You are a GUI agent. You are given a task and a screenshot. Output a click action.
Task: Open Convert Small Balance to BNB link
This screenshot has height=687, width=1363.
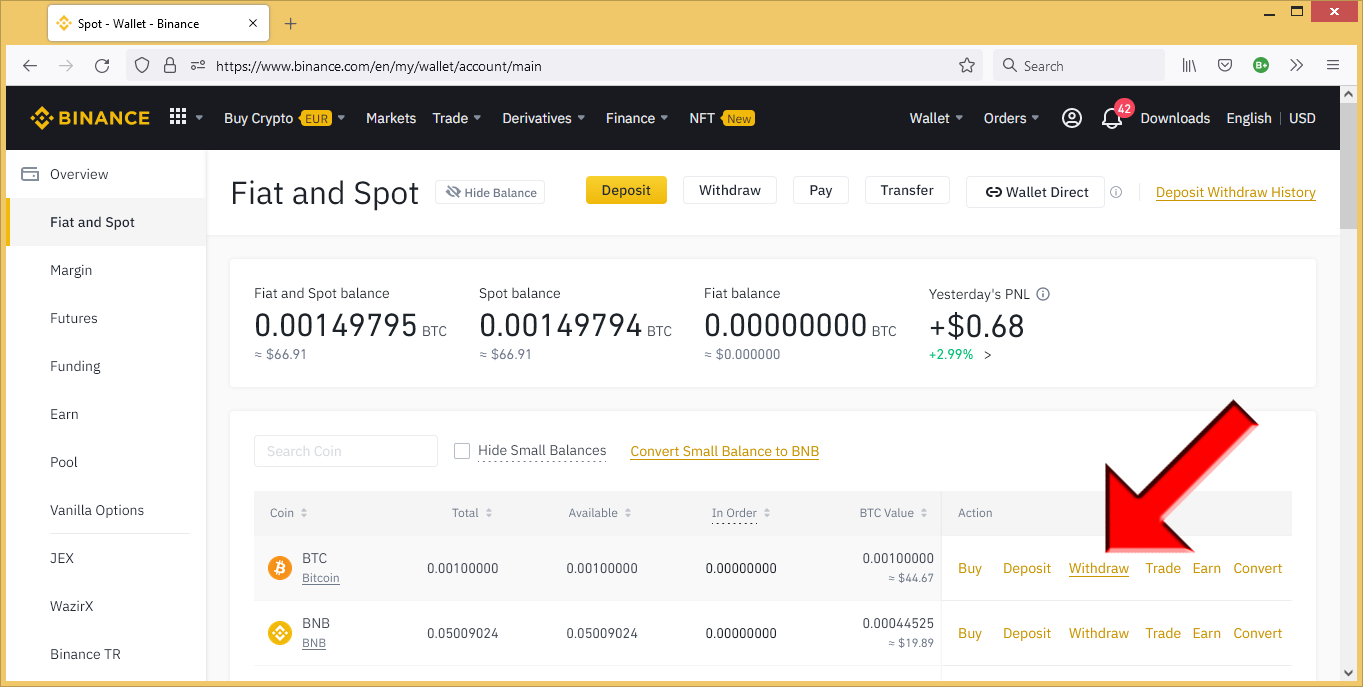724,451
